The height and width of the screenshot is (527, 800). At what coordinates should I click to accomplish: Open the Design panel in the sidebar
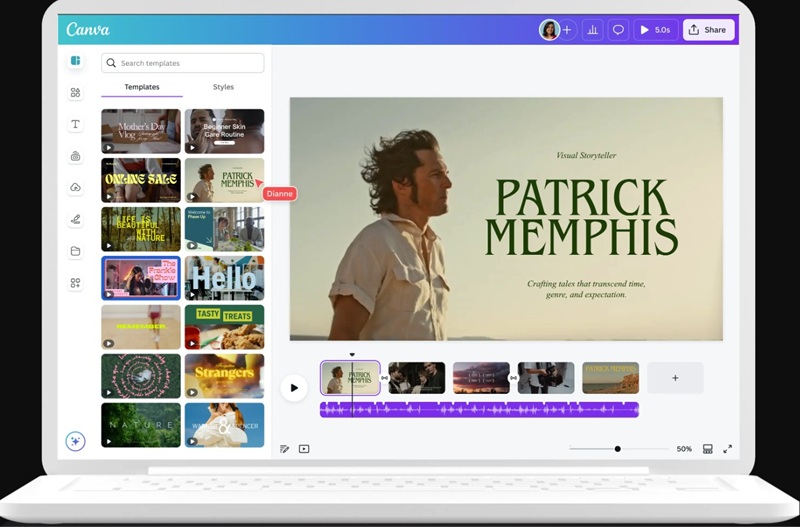pos(76,61)
